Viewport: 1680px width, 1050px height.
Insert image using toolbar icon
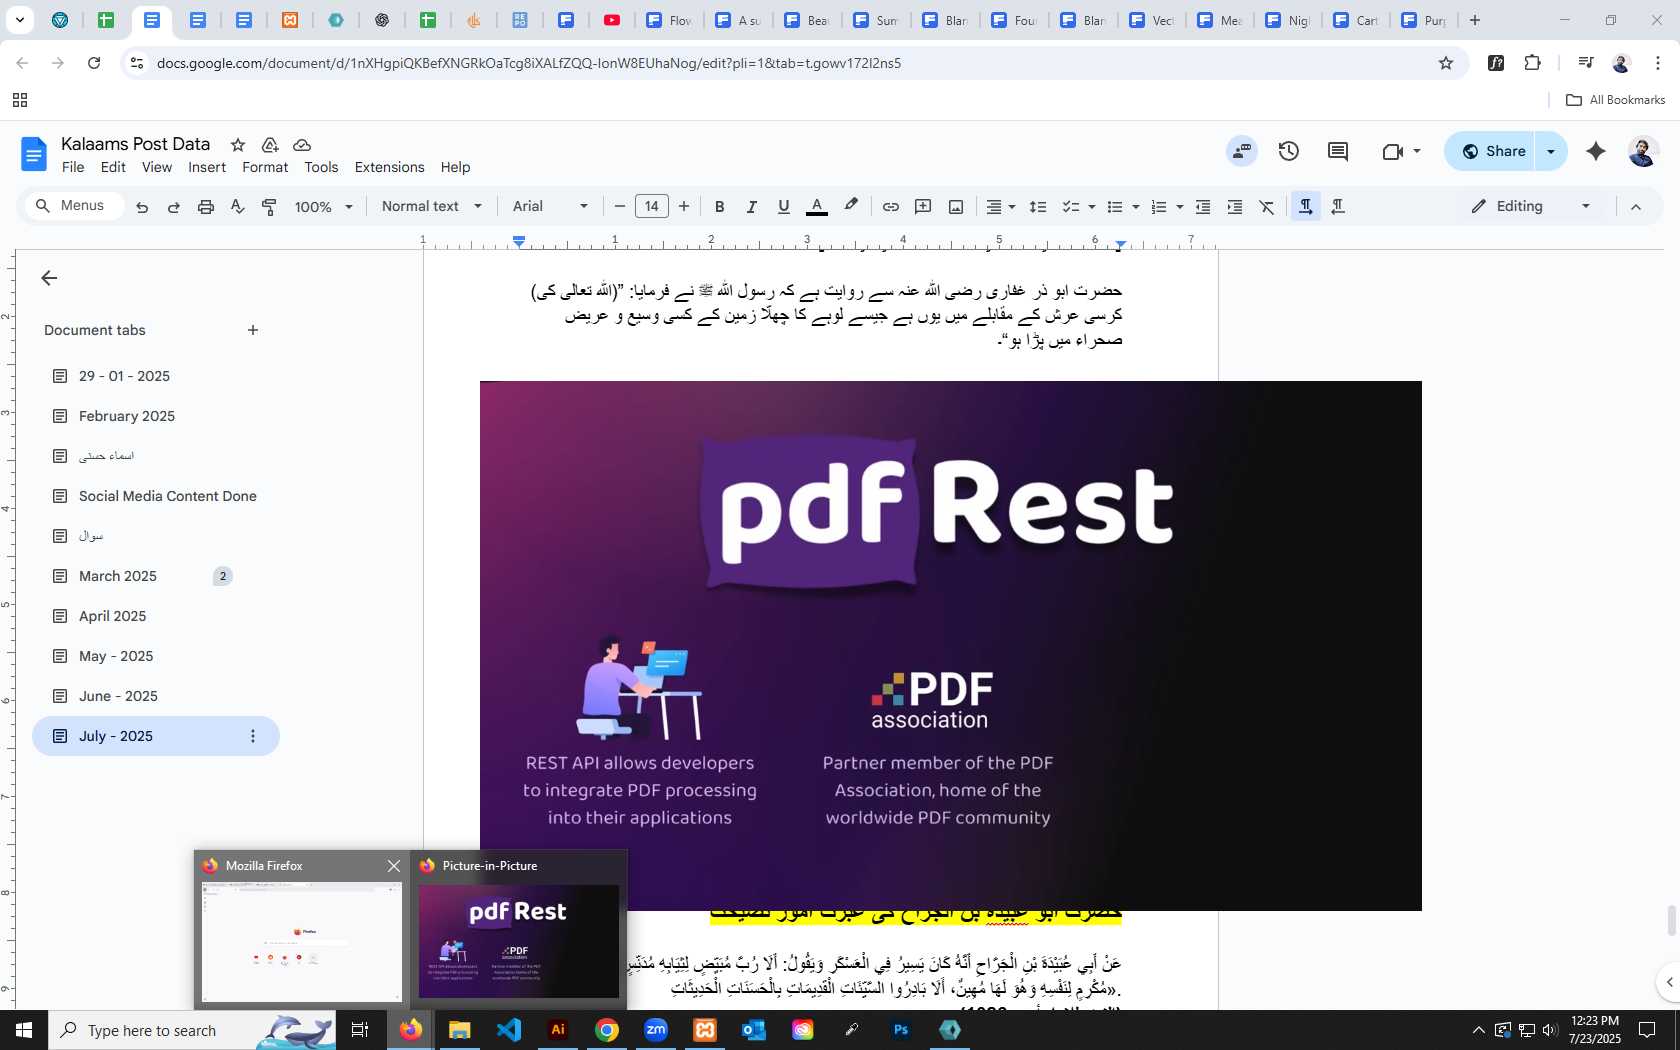click(x=956, y=207)
